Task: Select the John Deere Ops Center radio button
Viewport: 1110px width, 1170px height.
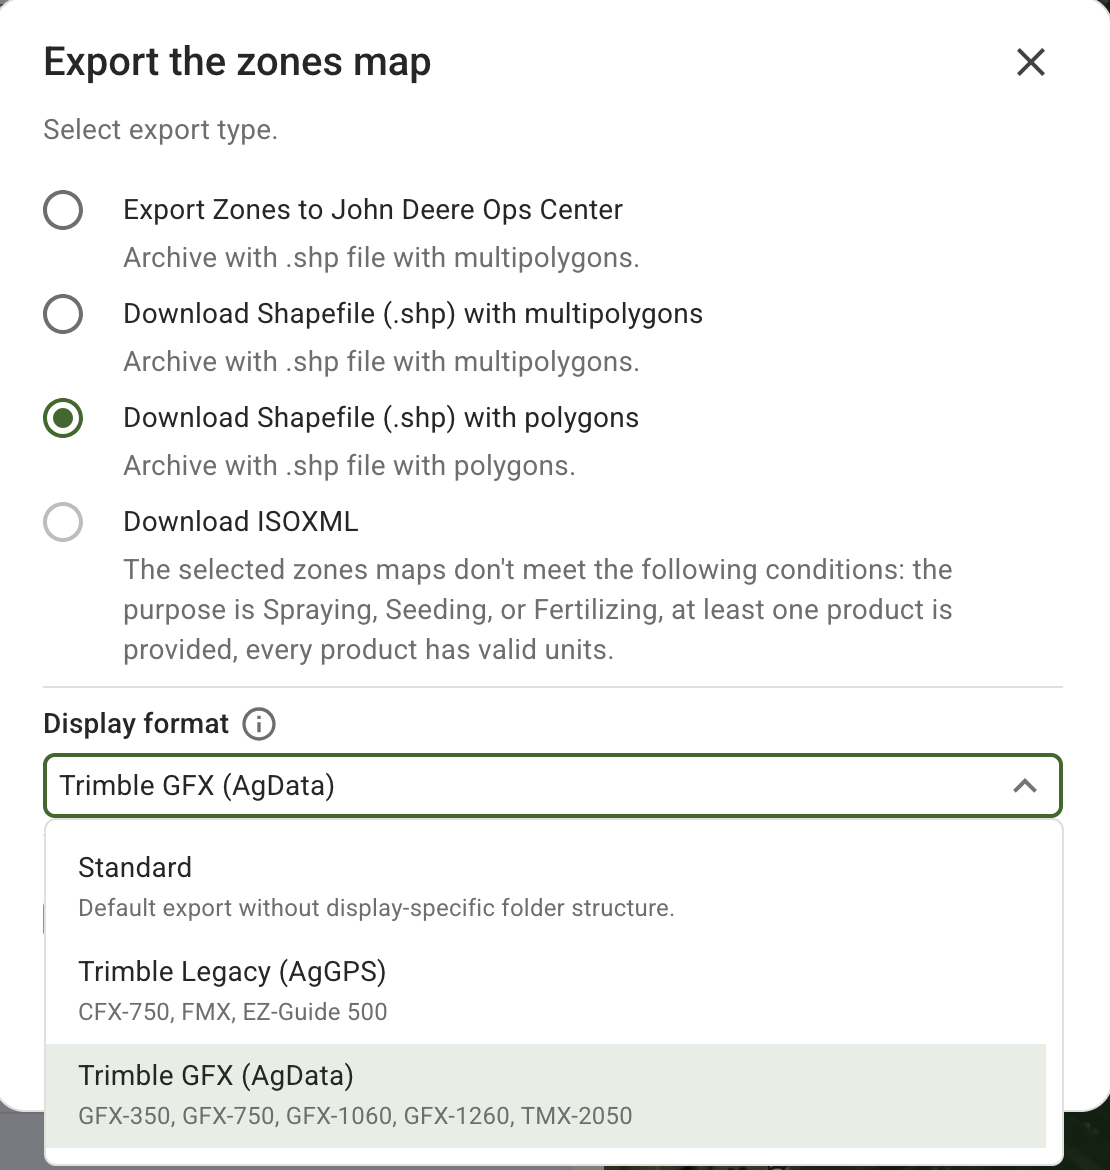Action: coord(63,210)
